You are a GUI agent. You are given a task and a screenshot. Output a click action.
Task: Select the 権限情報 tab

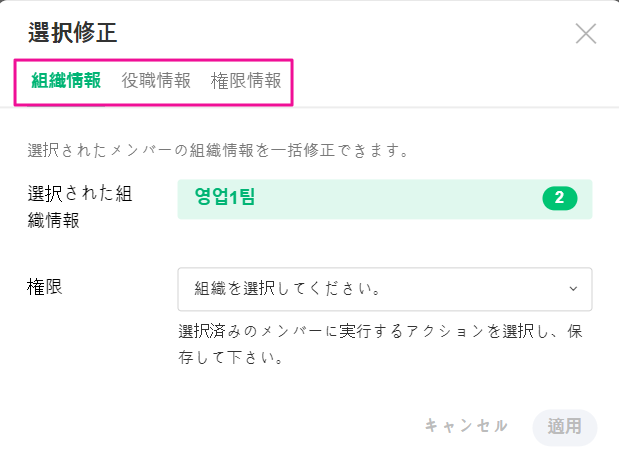(246, 80)
